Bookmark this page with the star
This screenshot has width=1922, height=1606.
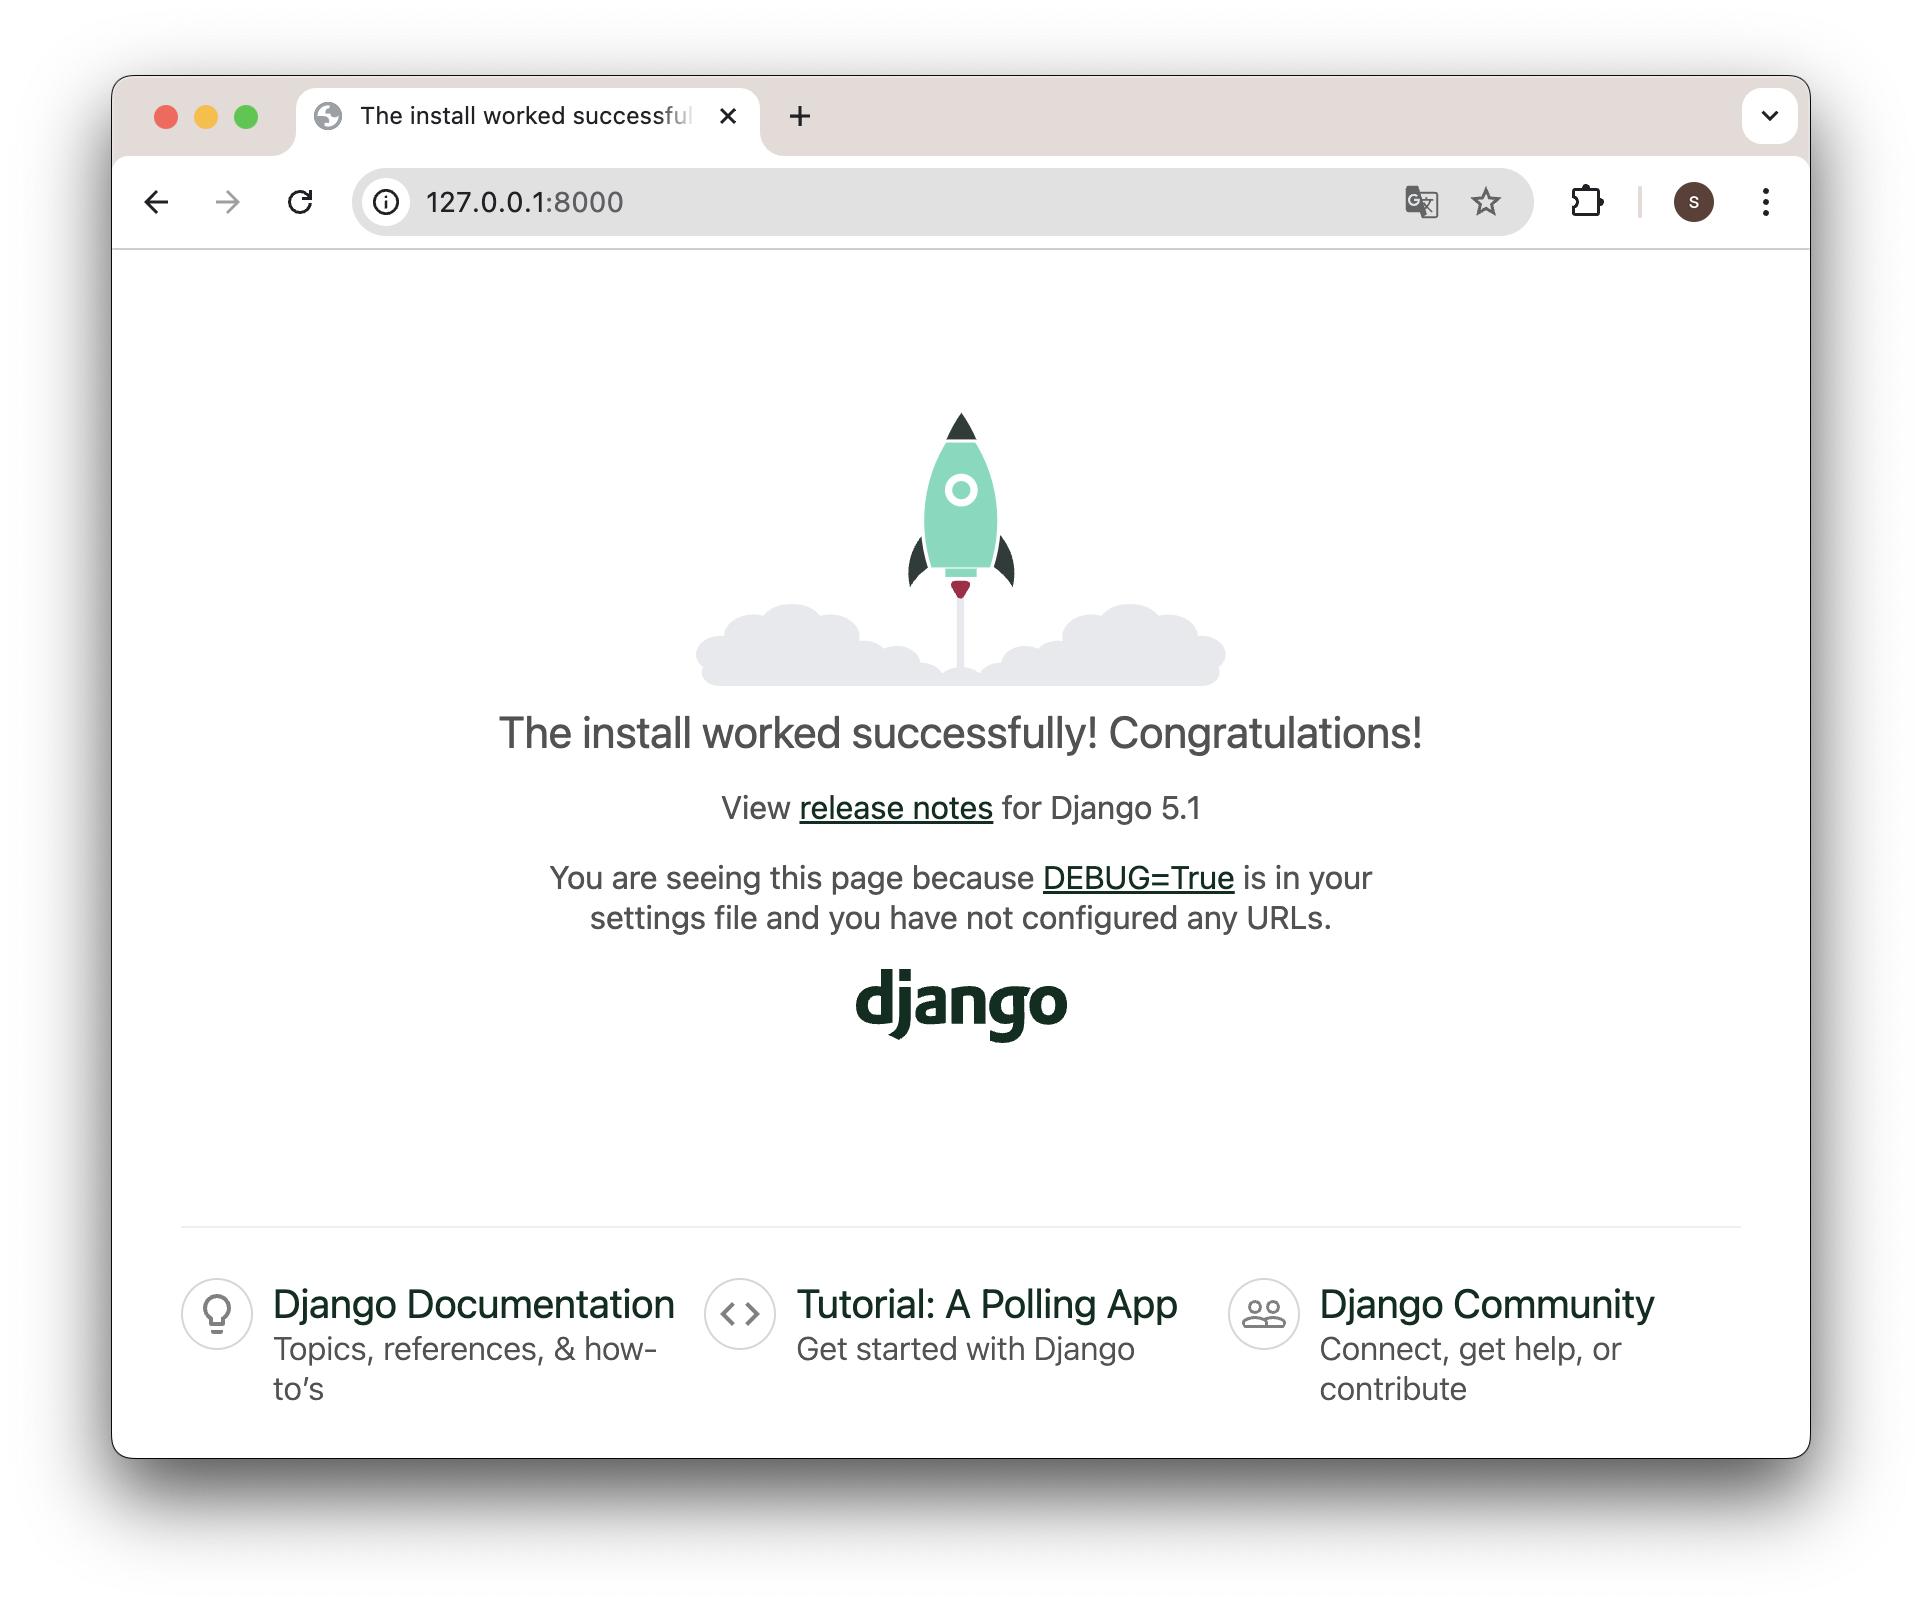[1486, 202]
